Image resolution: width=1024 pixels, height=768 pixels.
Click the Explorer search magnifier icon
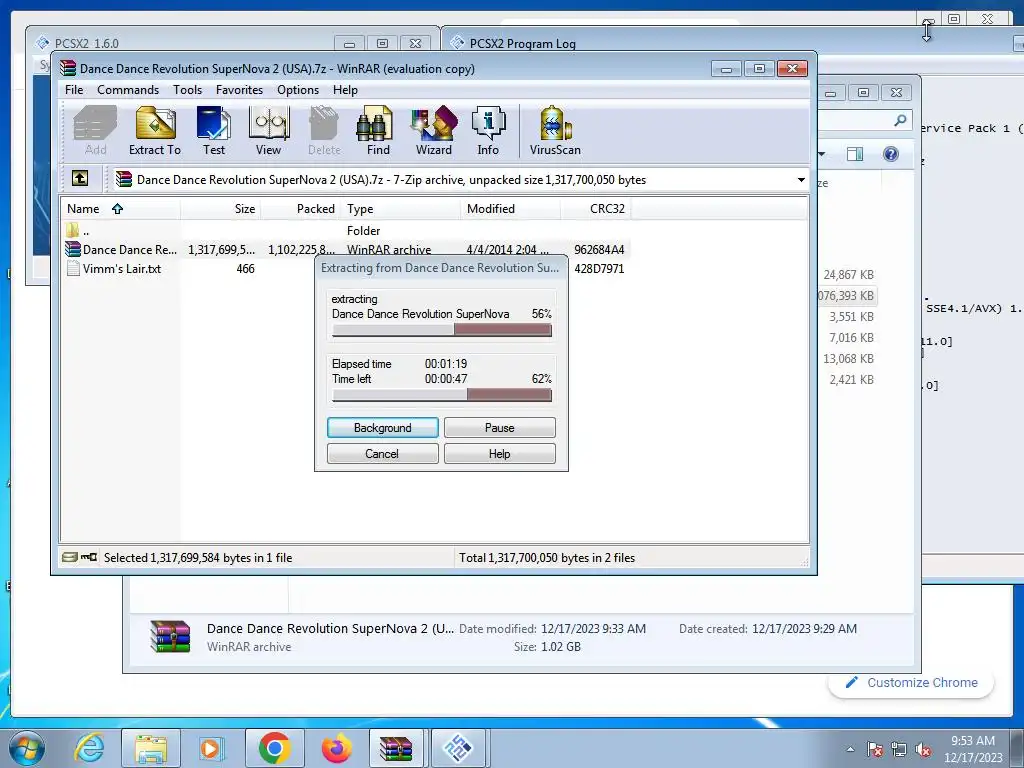[x=900, y=120]
